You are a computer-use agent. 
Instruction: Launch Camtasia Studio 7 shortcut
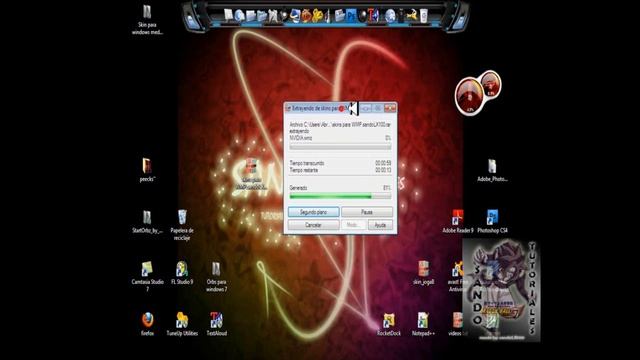pyautogui.click(x=147, y=277)
